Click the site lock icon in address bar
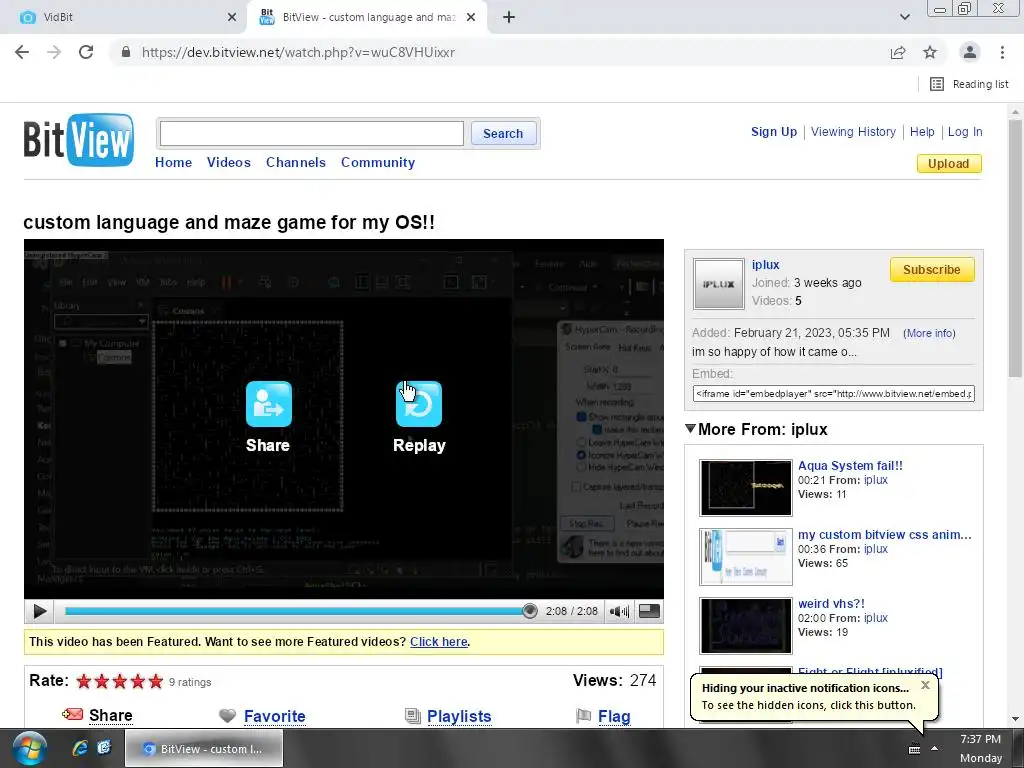1024x768 pixels. pos(126,52)
